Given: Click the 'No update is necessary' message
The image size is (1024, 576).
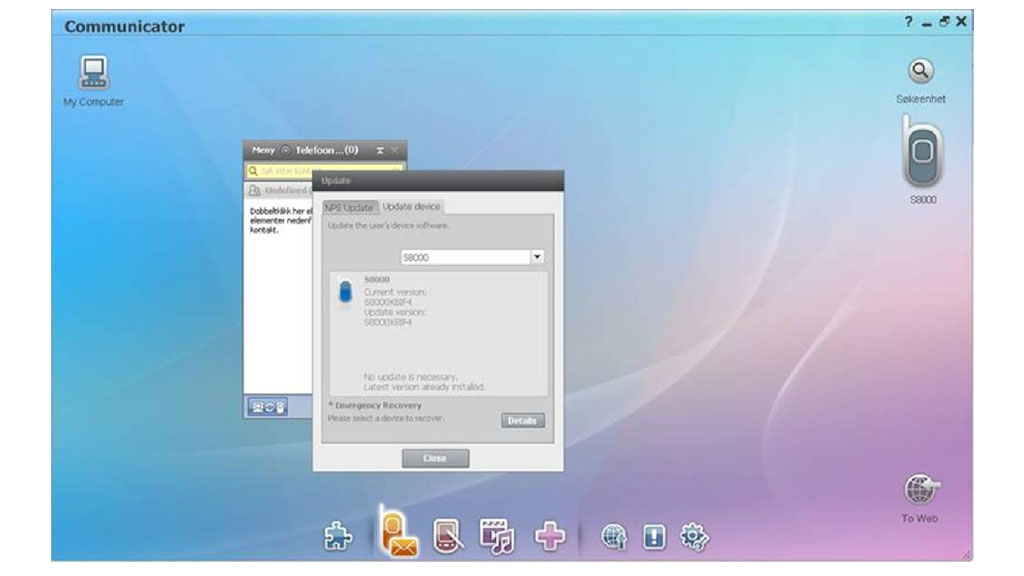Looking at the screenshot, I should (x=410, y=377).
